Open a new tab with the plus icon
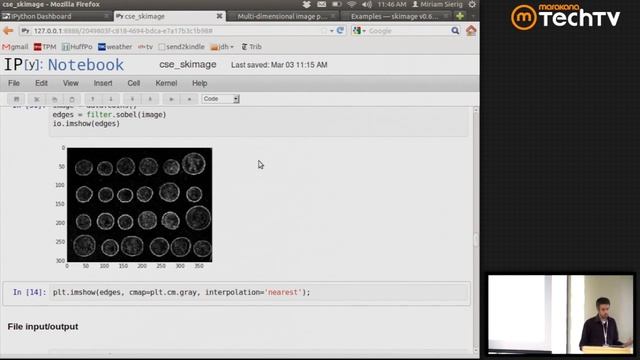The width and height of the screenshot is (640, 360). [460, 16]
